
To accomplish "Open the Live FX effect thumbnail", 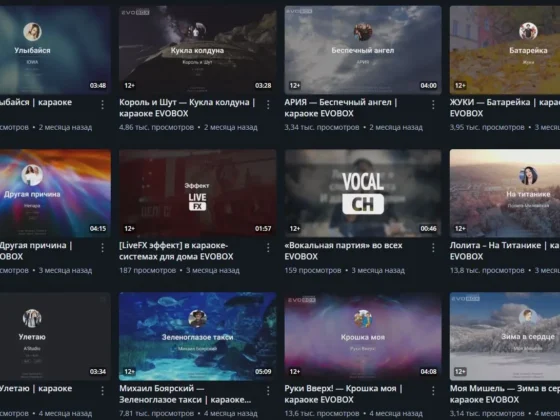I will coord(198,193).
